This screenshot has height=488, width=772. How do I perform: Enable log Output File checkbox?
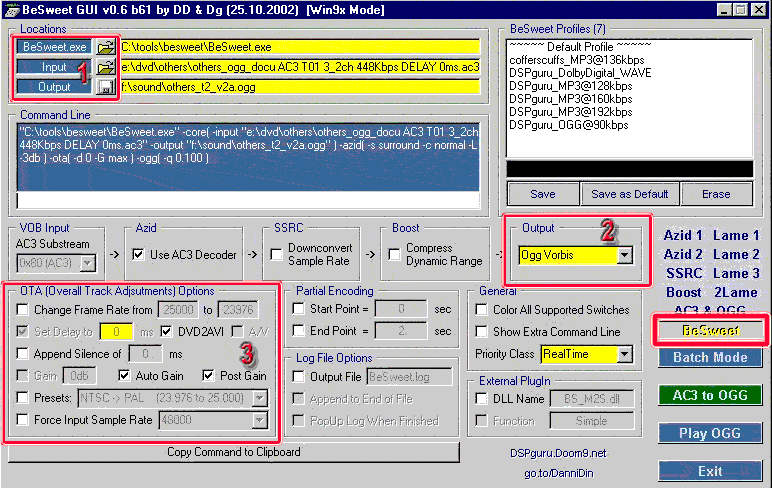coord(298,377)
